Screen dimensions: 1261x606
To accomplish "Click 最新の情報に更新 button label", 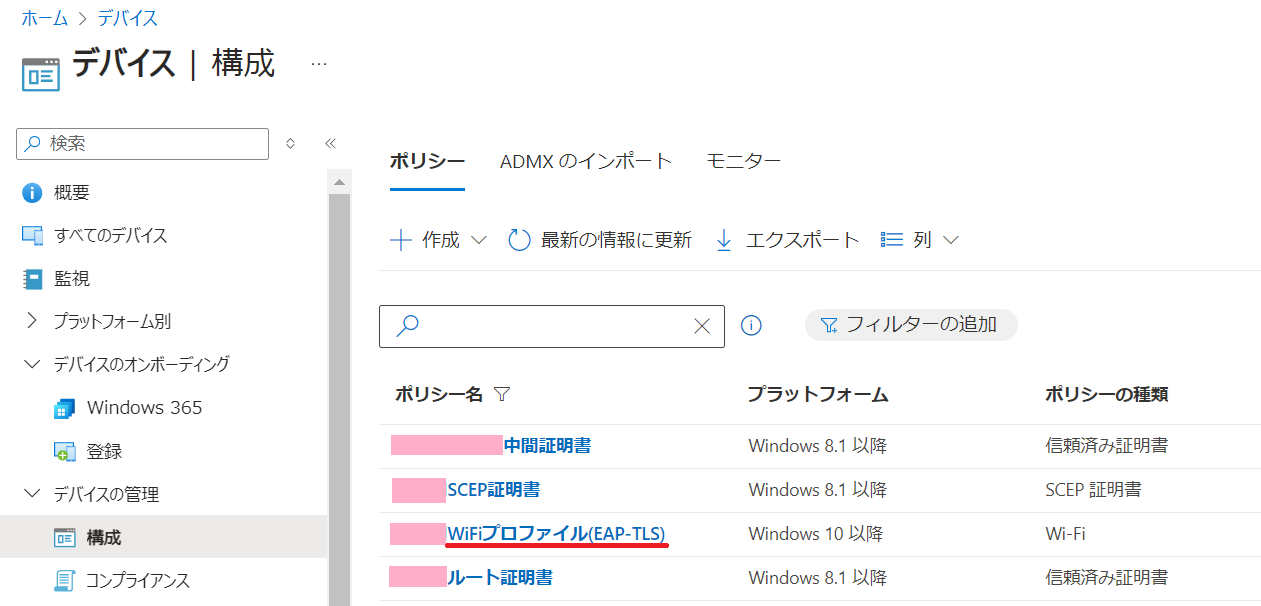I will click(x=616, y=240).
